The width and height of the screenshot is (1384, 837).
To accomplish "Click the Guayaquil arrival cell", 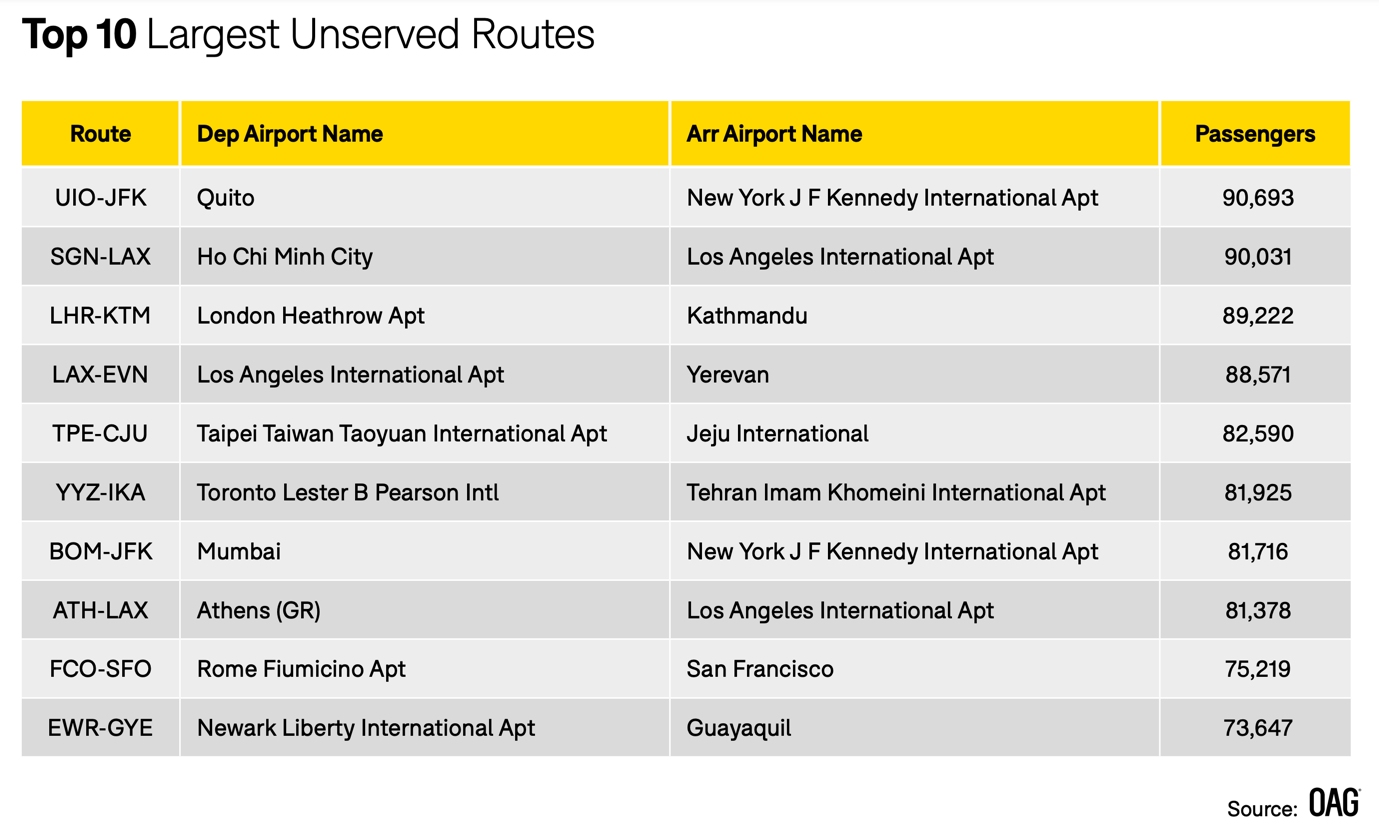I will pos(739,728).
